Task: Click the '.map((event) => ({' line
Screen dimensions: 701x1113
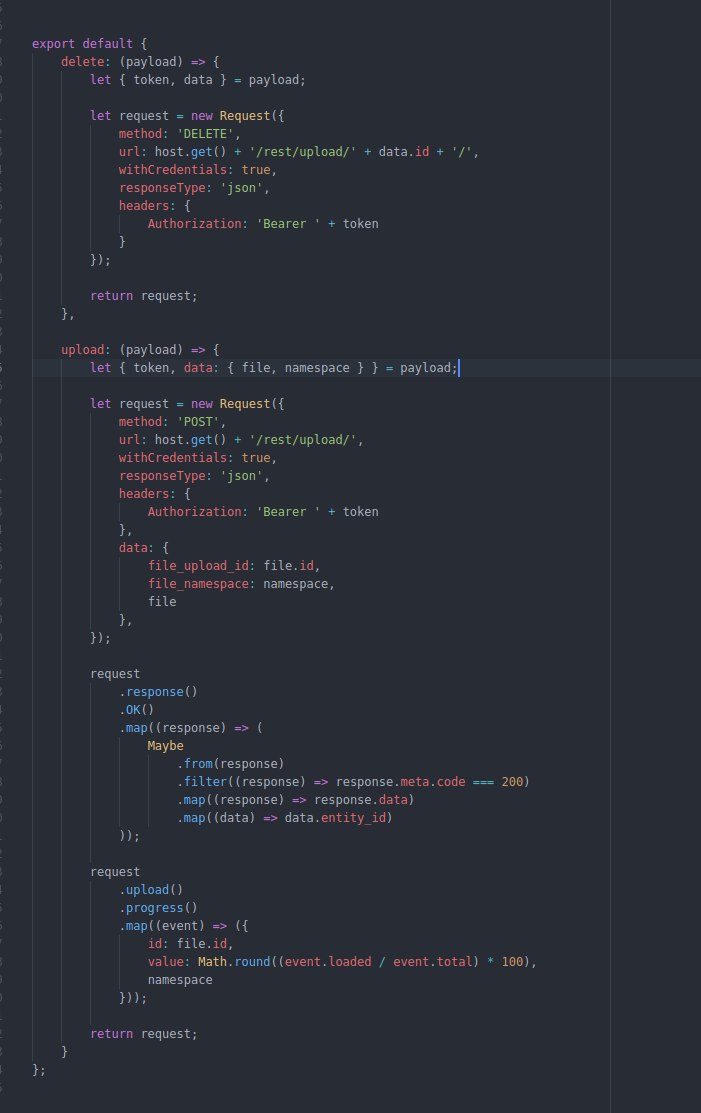Action: coord(184,926)
